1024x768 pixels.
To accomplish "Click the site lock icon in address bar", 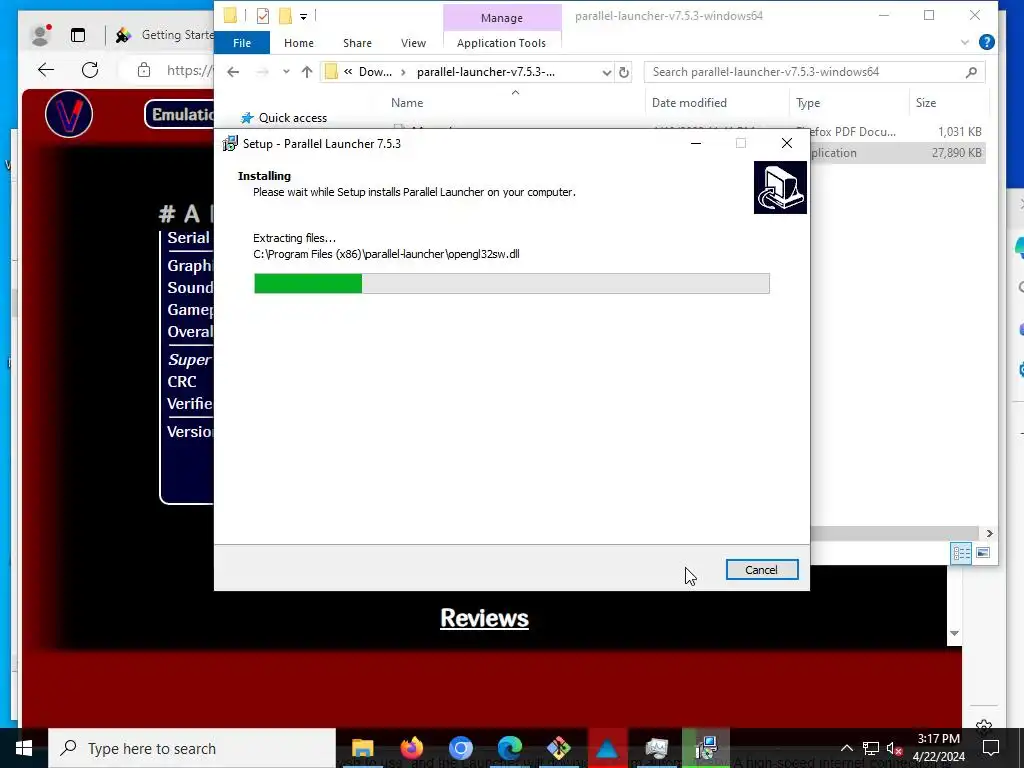I will (x=144, y=71).
